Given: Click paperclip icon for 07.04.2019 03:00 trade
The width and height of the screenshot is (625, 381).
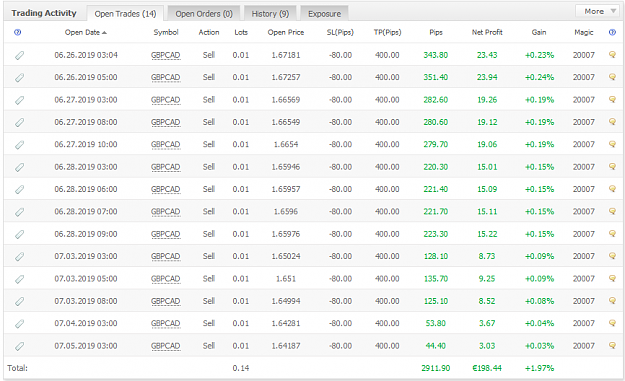Looking at the screenshot, I should (19, 323).
